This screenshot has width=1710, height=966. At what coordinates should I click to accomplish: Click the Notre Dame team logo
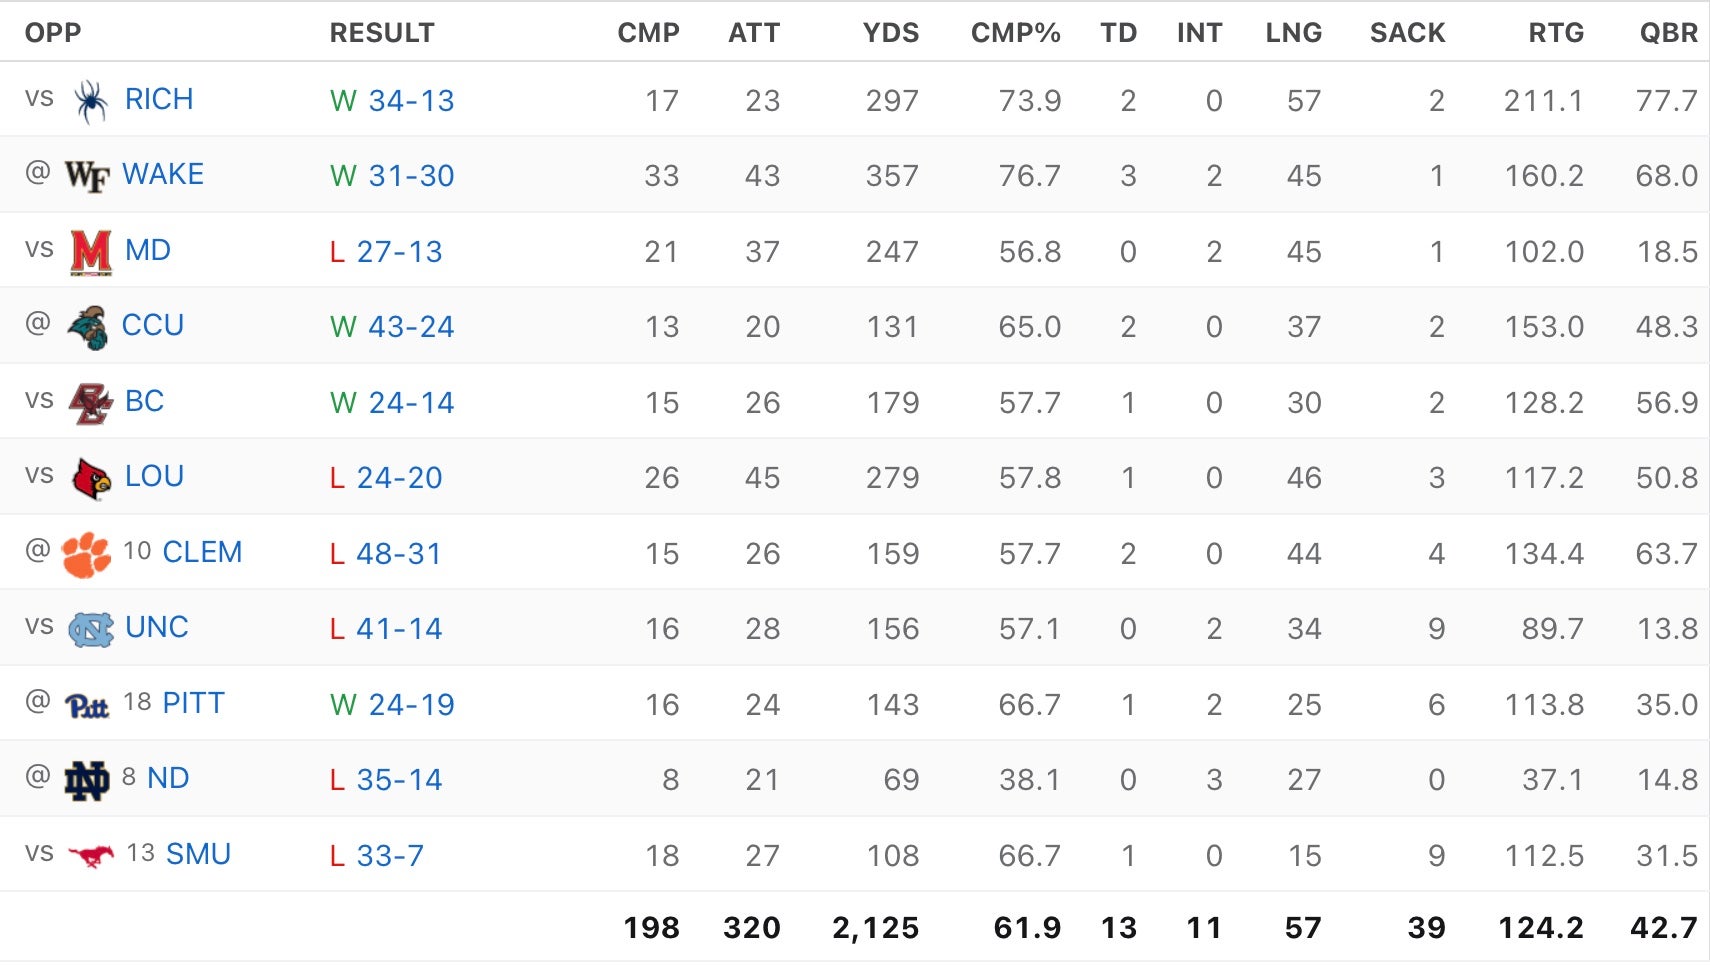87,780
